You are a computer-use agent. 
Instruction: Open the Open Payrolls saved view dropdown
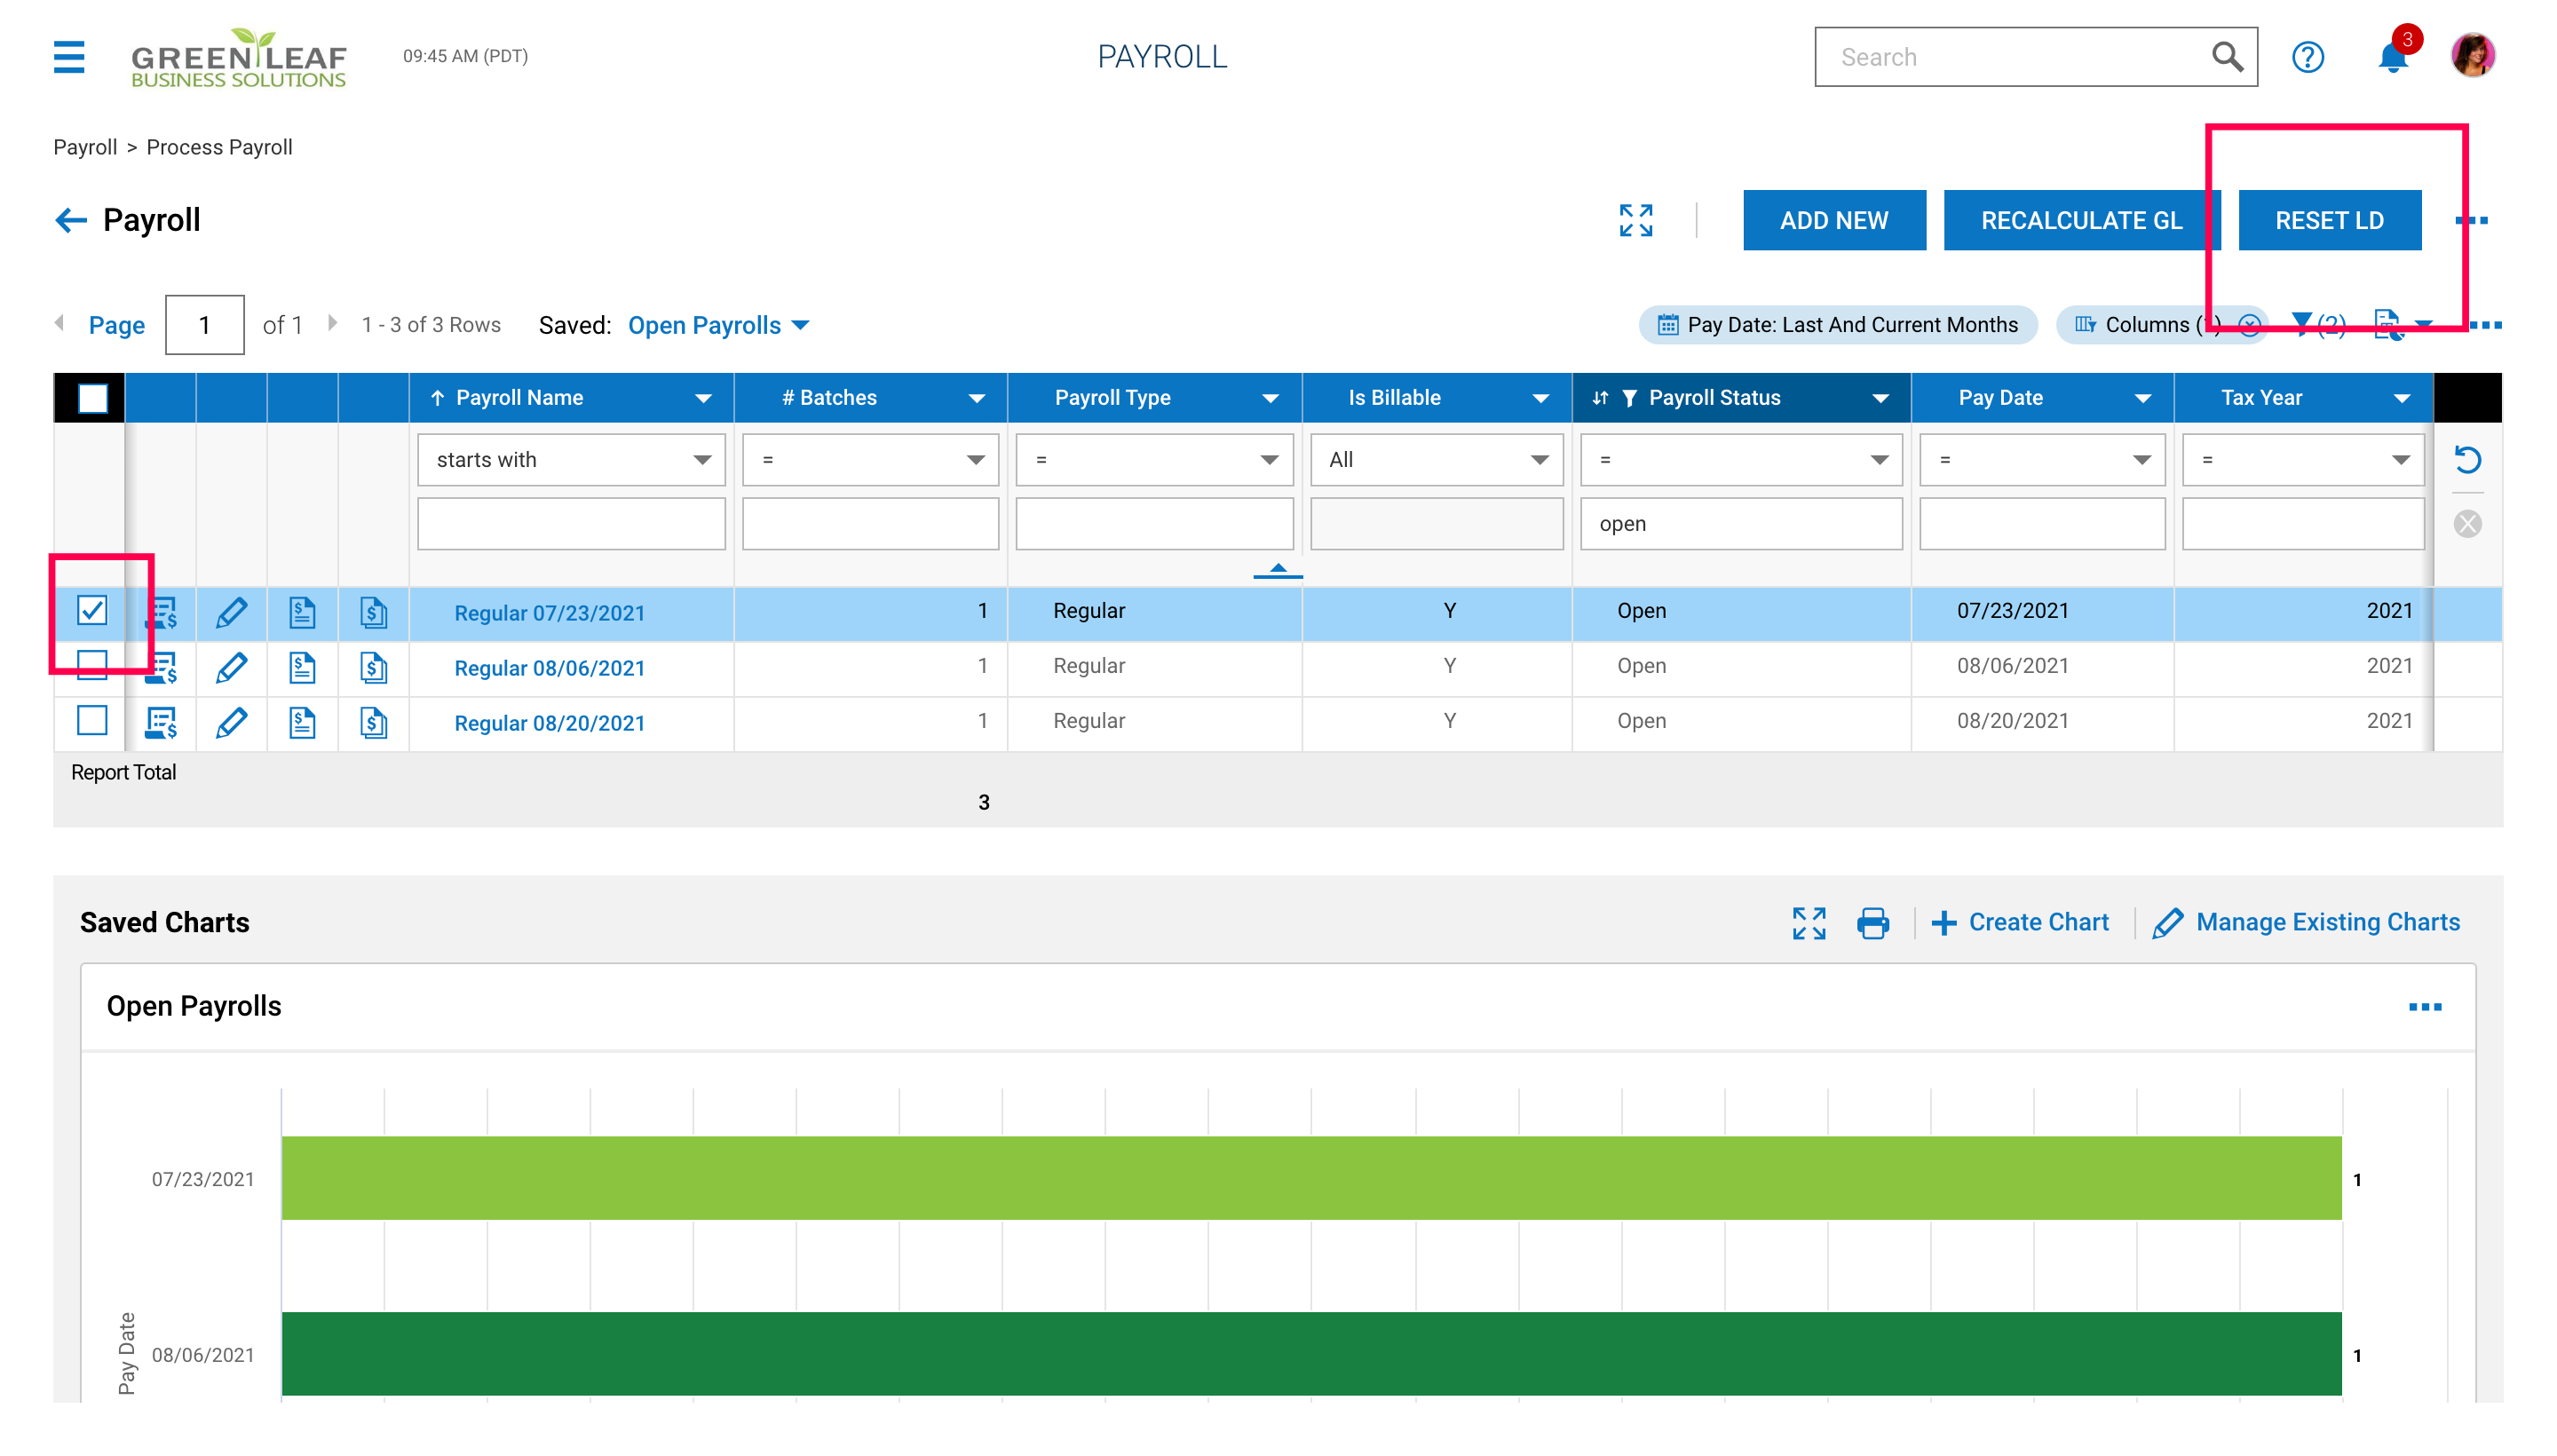718,325
